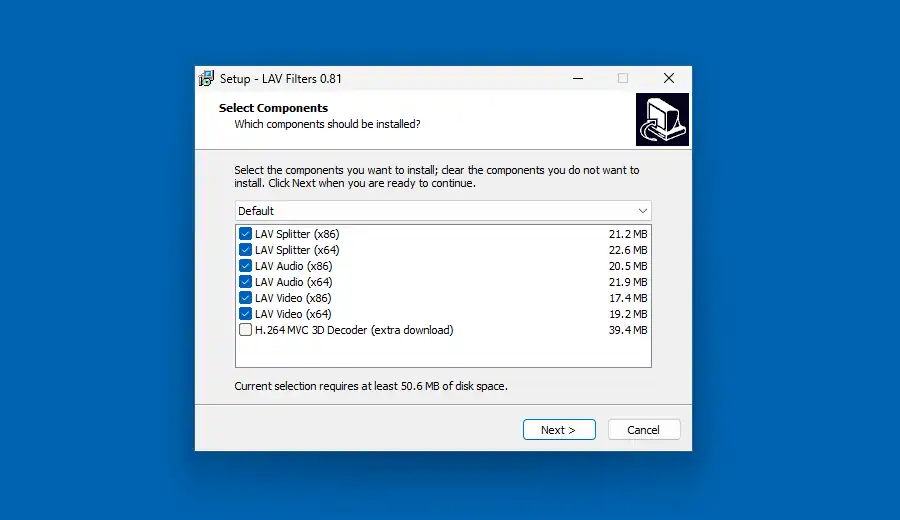Cancel the LAV Filters setup
The height and width of the screenshot is (520, 900).
643,430
